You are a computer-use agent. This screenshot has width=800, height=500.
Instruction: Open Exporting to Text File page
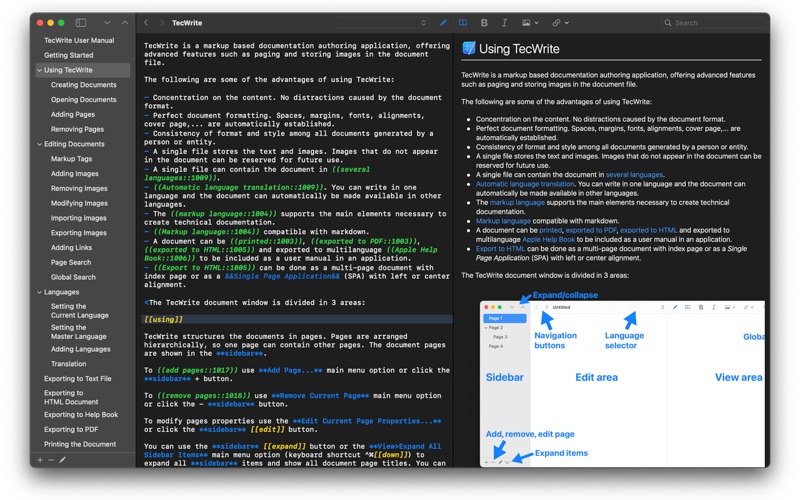click(x=78, y=379)
